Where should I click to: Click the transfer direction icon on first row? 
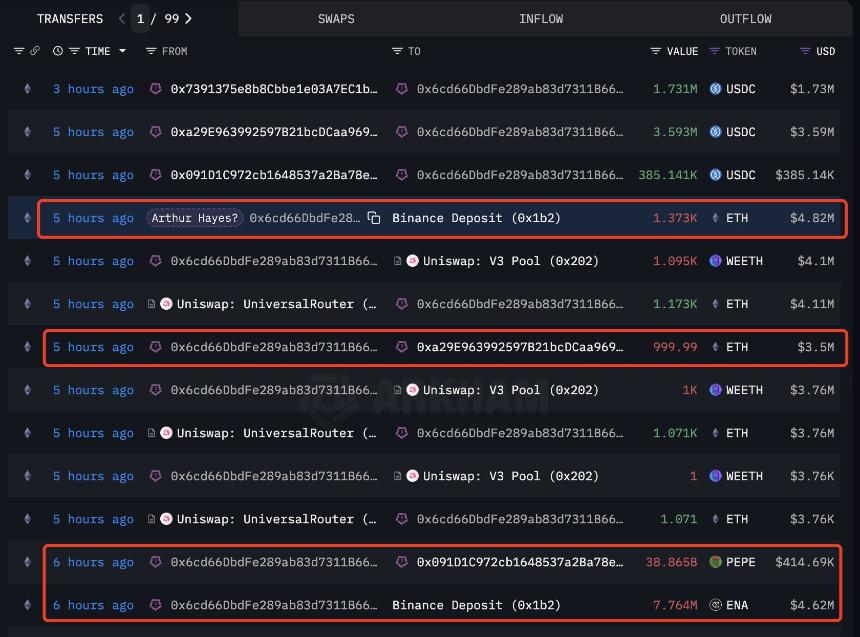coord(26,89)
